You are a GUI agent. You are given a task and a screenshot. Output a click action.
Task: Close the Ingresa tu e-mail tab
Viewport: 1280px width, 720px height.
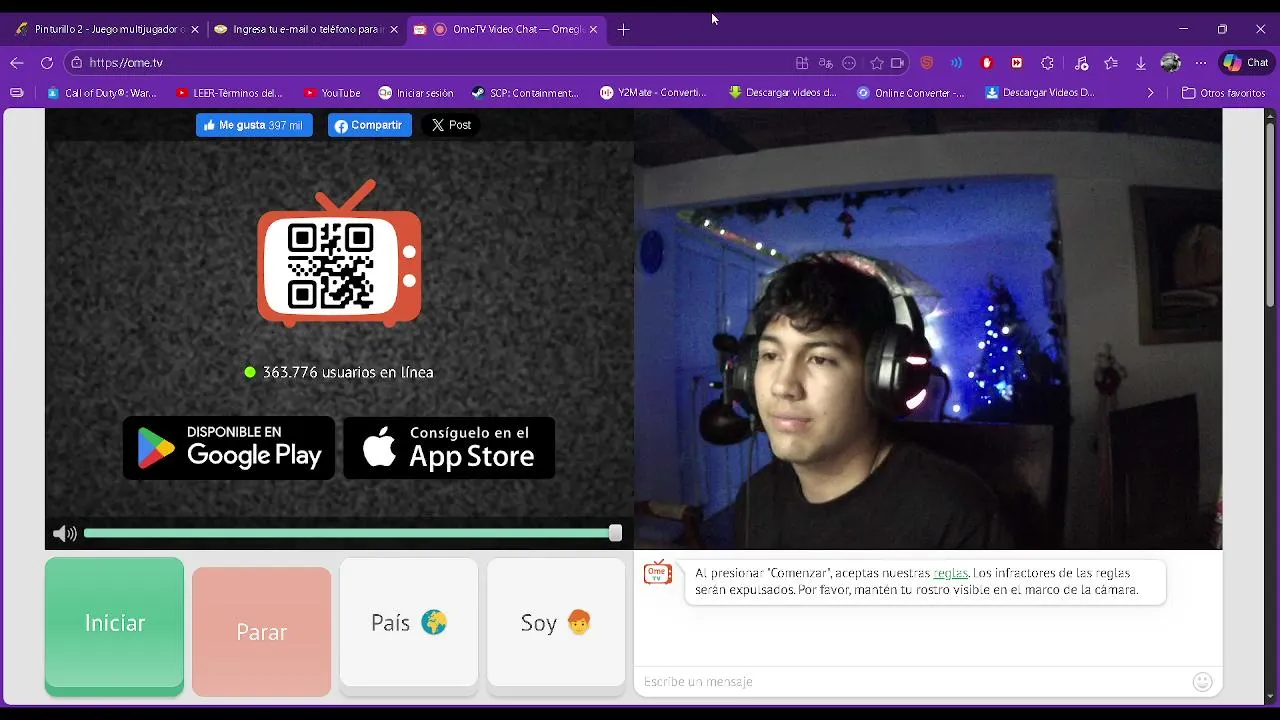[394, 30]
